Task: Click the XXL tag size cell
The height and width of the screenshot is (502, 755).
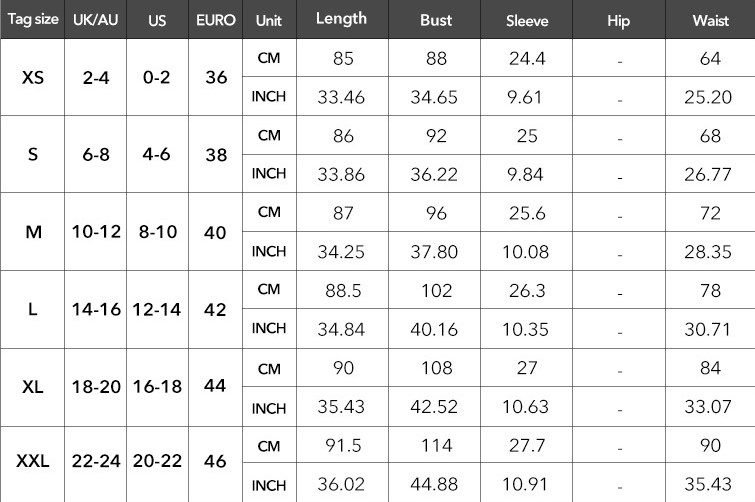Action: (33, 461)
